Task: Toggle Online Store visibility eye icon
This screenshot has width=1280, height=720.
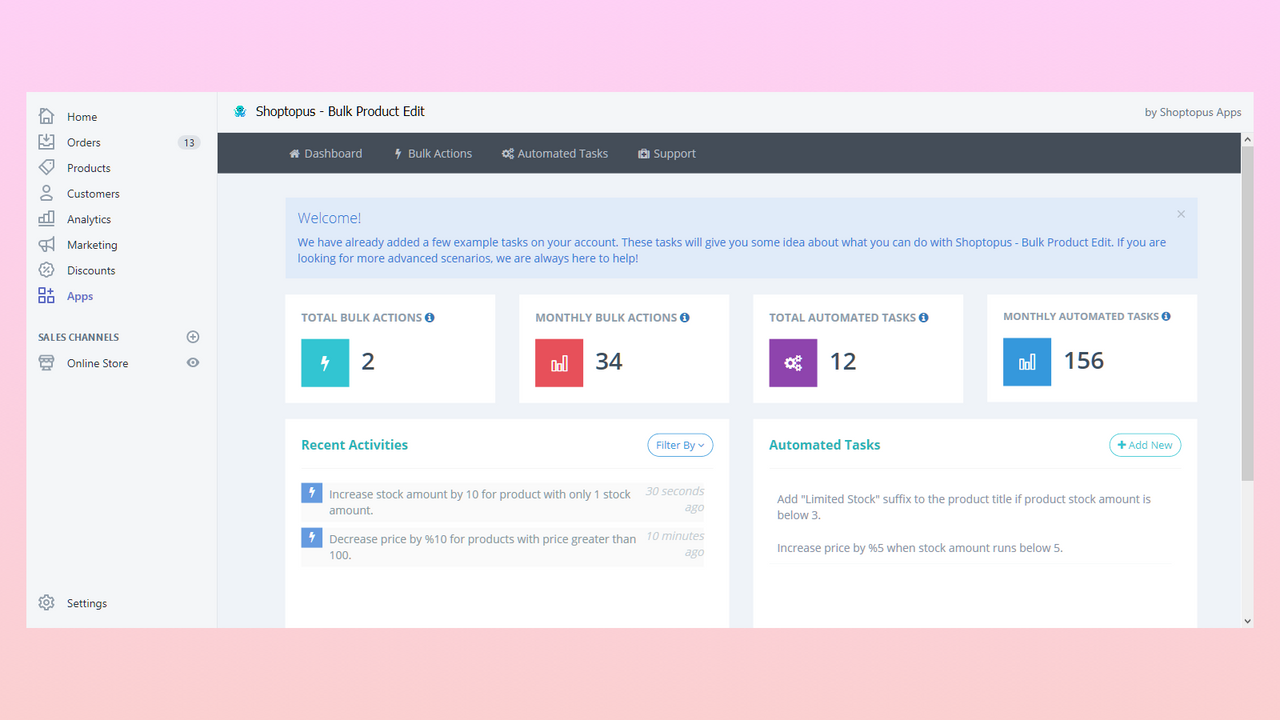Action: (192, 362)
